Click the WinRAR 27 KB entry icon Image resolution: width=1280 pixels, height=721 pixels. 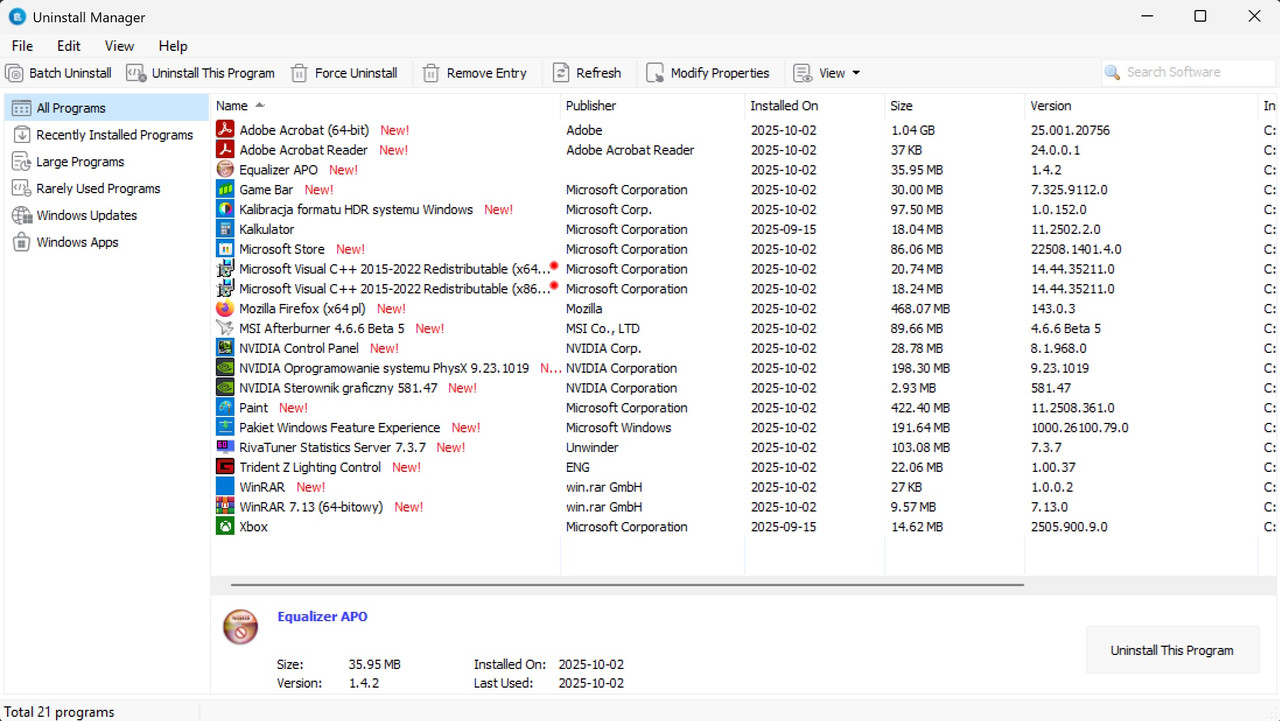224,487
